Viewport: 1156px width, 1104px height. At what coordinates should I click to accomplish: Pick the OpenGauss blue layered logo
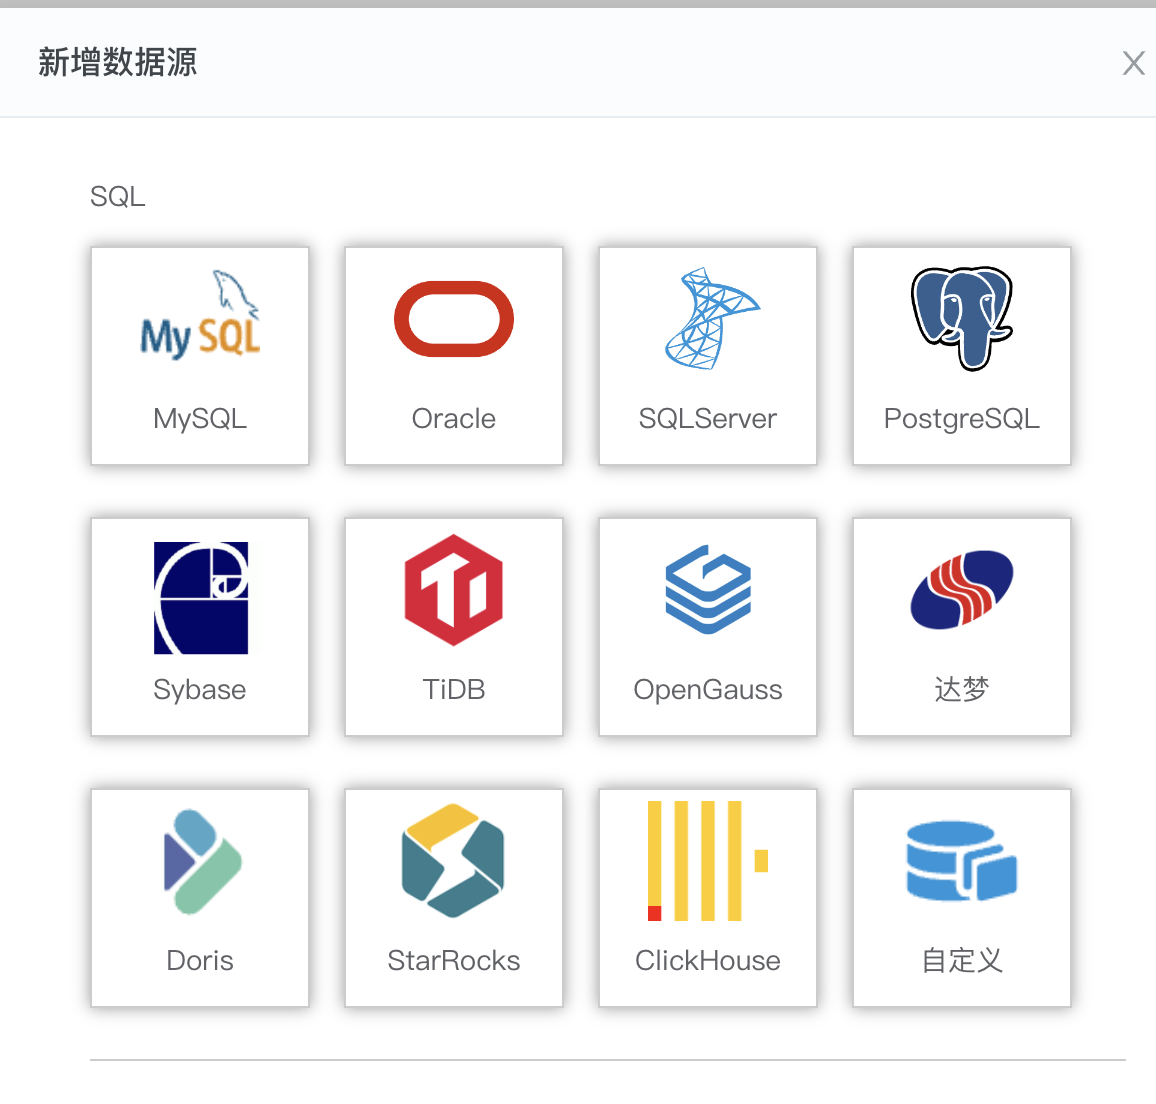click(x=708, y=589)
